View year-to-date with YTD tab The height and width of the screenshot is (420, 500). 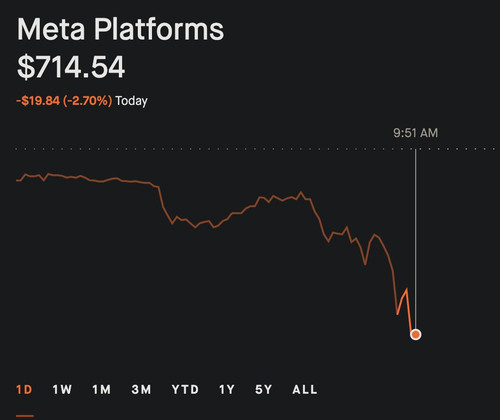(x=185, y=389)
